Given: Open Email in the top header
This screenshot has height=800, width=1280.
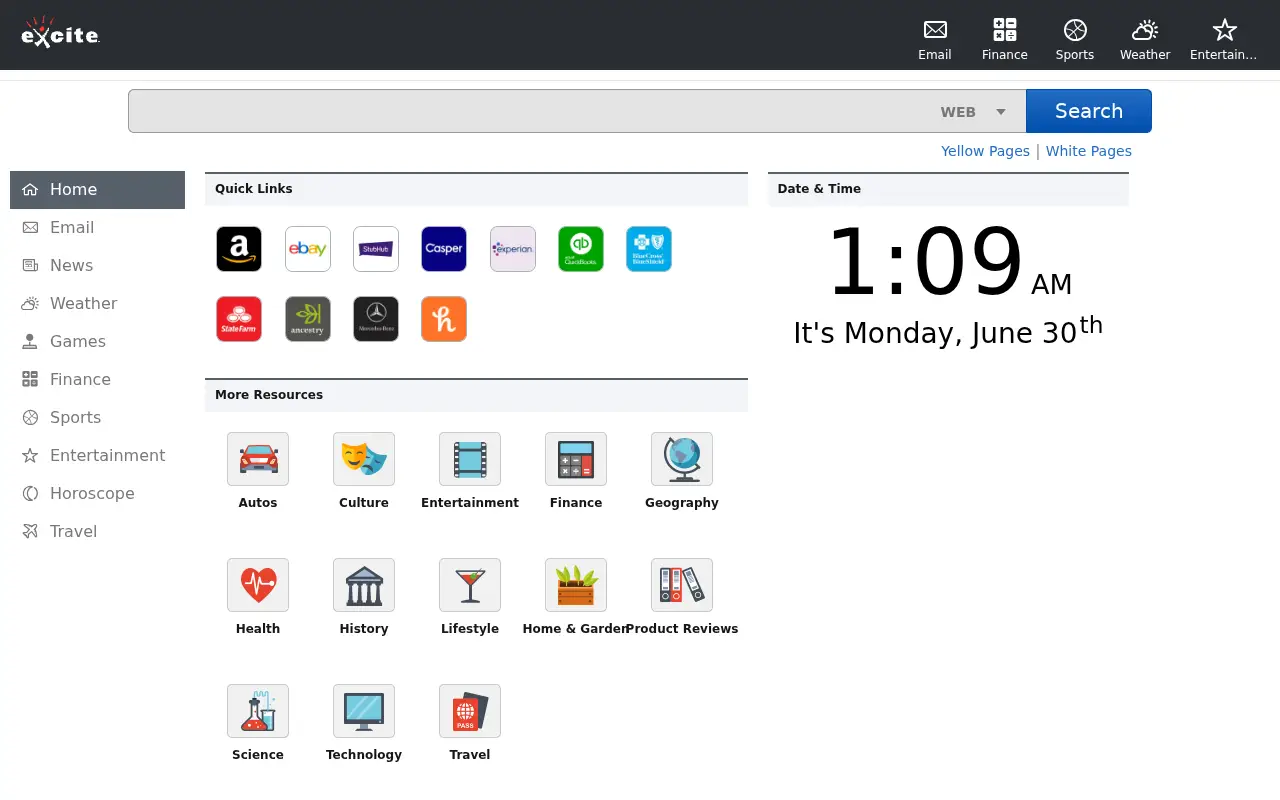Looking at the screenshot, I should pos(935,40).
